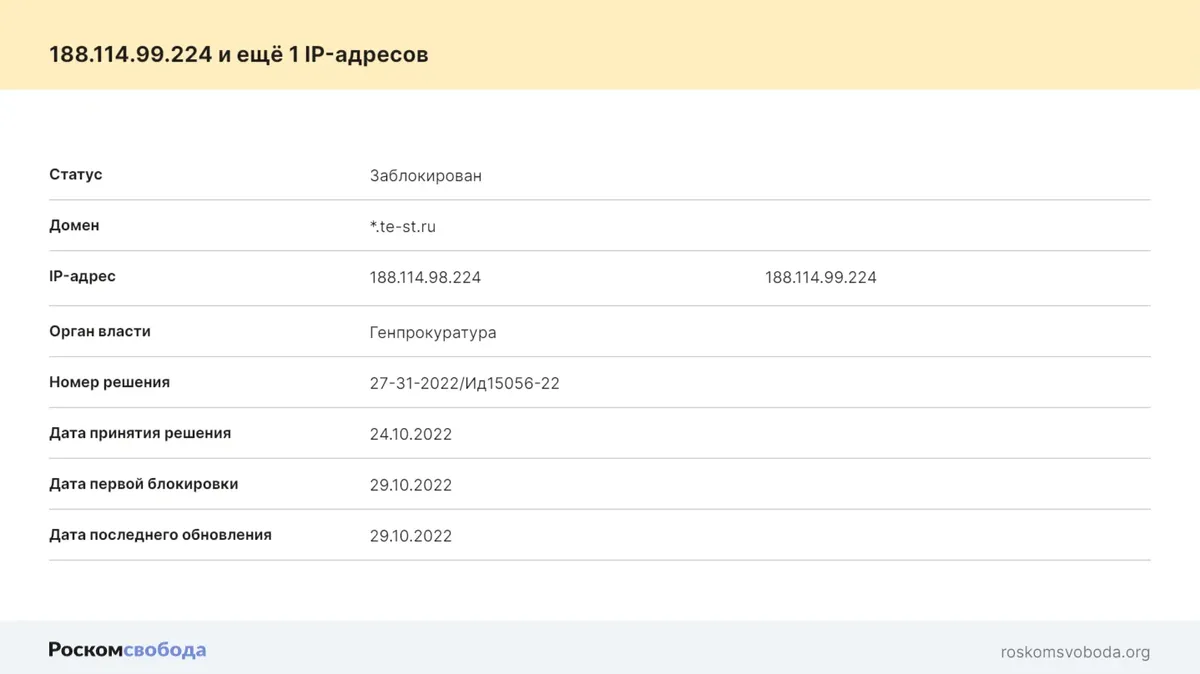Select the Домен row label
Screen dimensions: 1200x674
pyautogui.click(x=74, y=226)
